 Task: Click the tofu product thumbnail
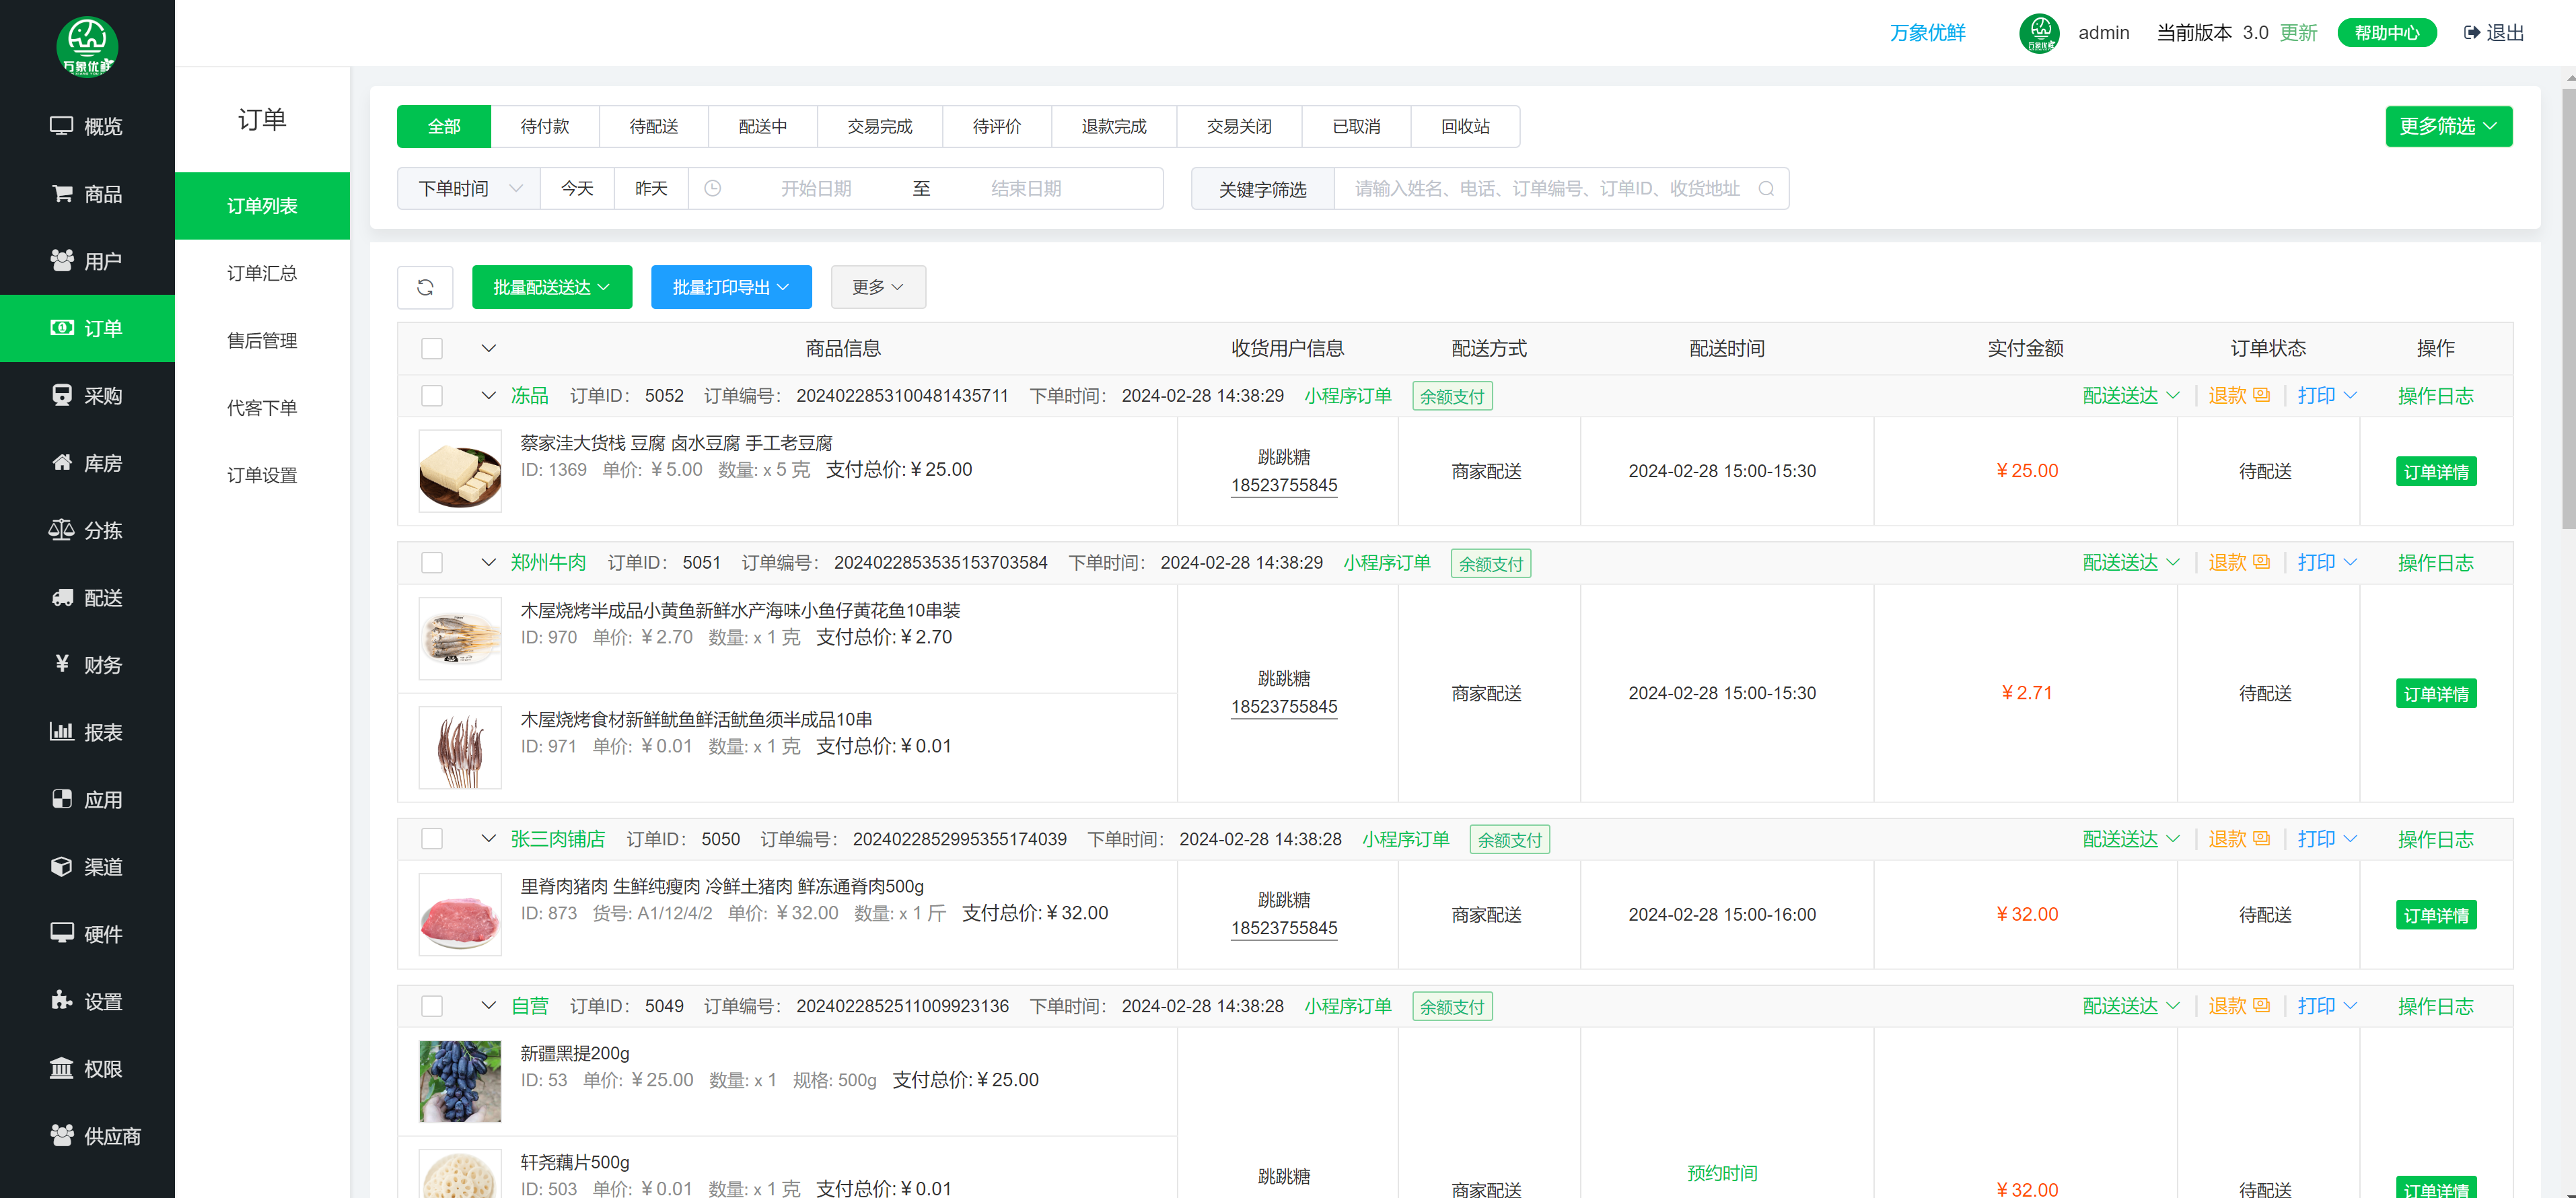point(460,471)
